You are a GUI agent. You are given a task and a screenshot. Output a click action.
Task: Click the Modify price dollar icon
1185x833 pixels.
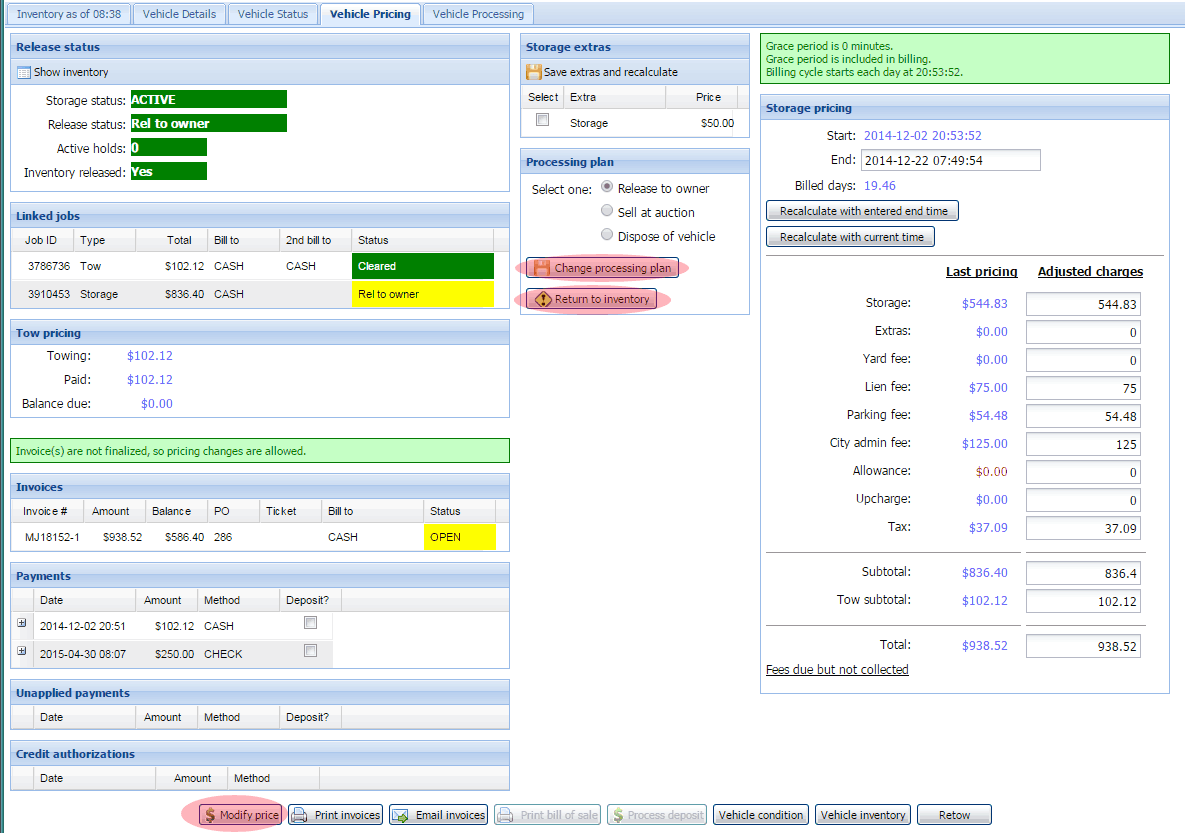coord(210,815)
